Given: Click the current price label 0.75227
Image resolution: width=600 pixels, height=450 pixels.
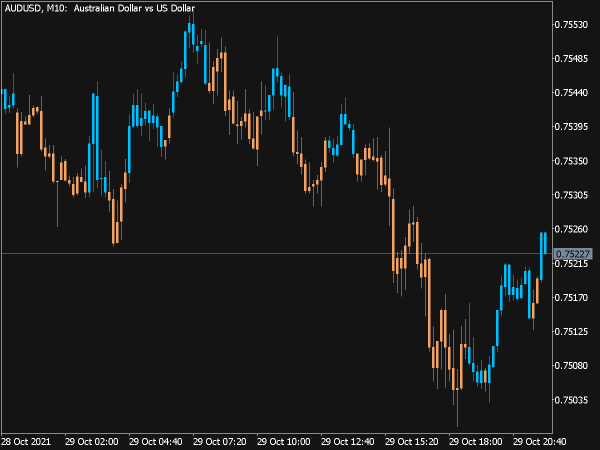Looking at the screenshot, I should 573,254.
